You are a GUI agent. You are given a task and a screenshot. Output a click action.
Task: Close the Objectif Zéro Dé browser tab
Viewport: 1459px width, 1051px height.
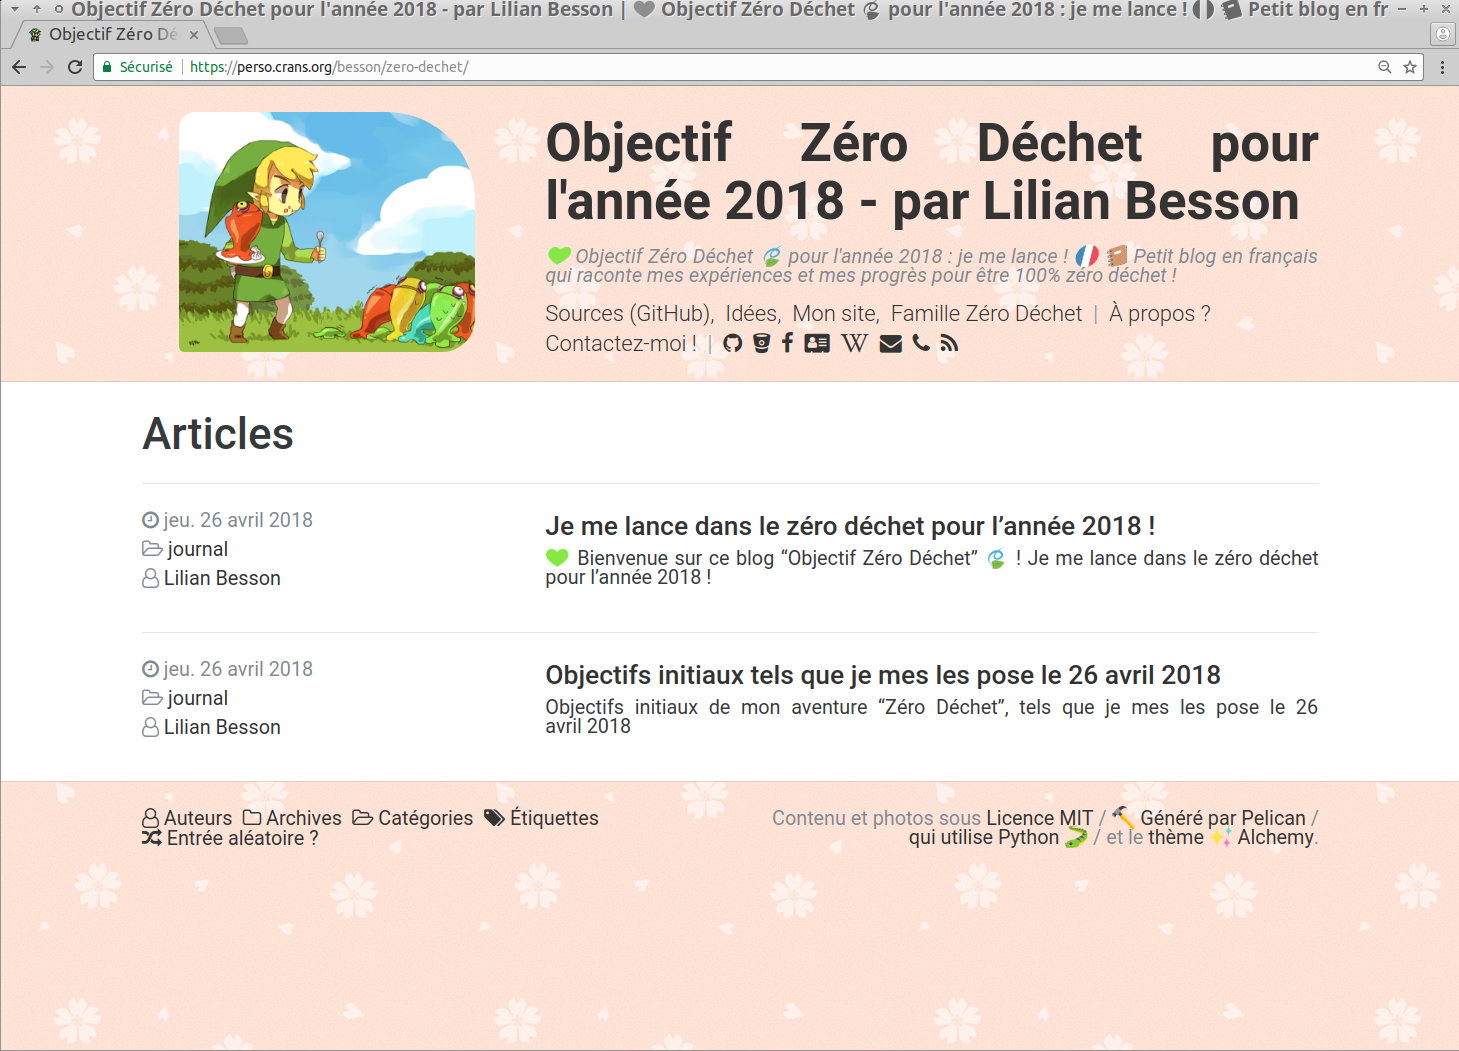coord(194,35)
